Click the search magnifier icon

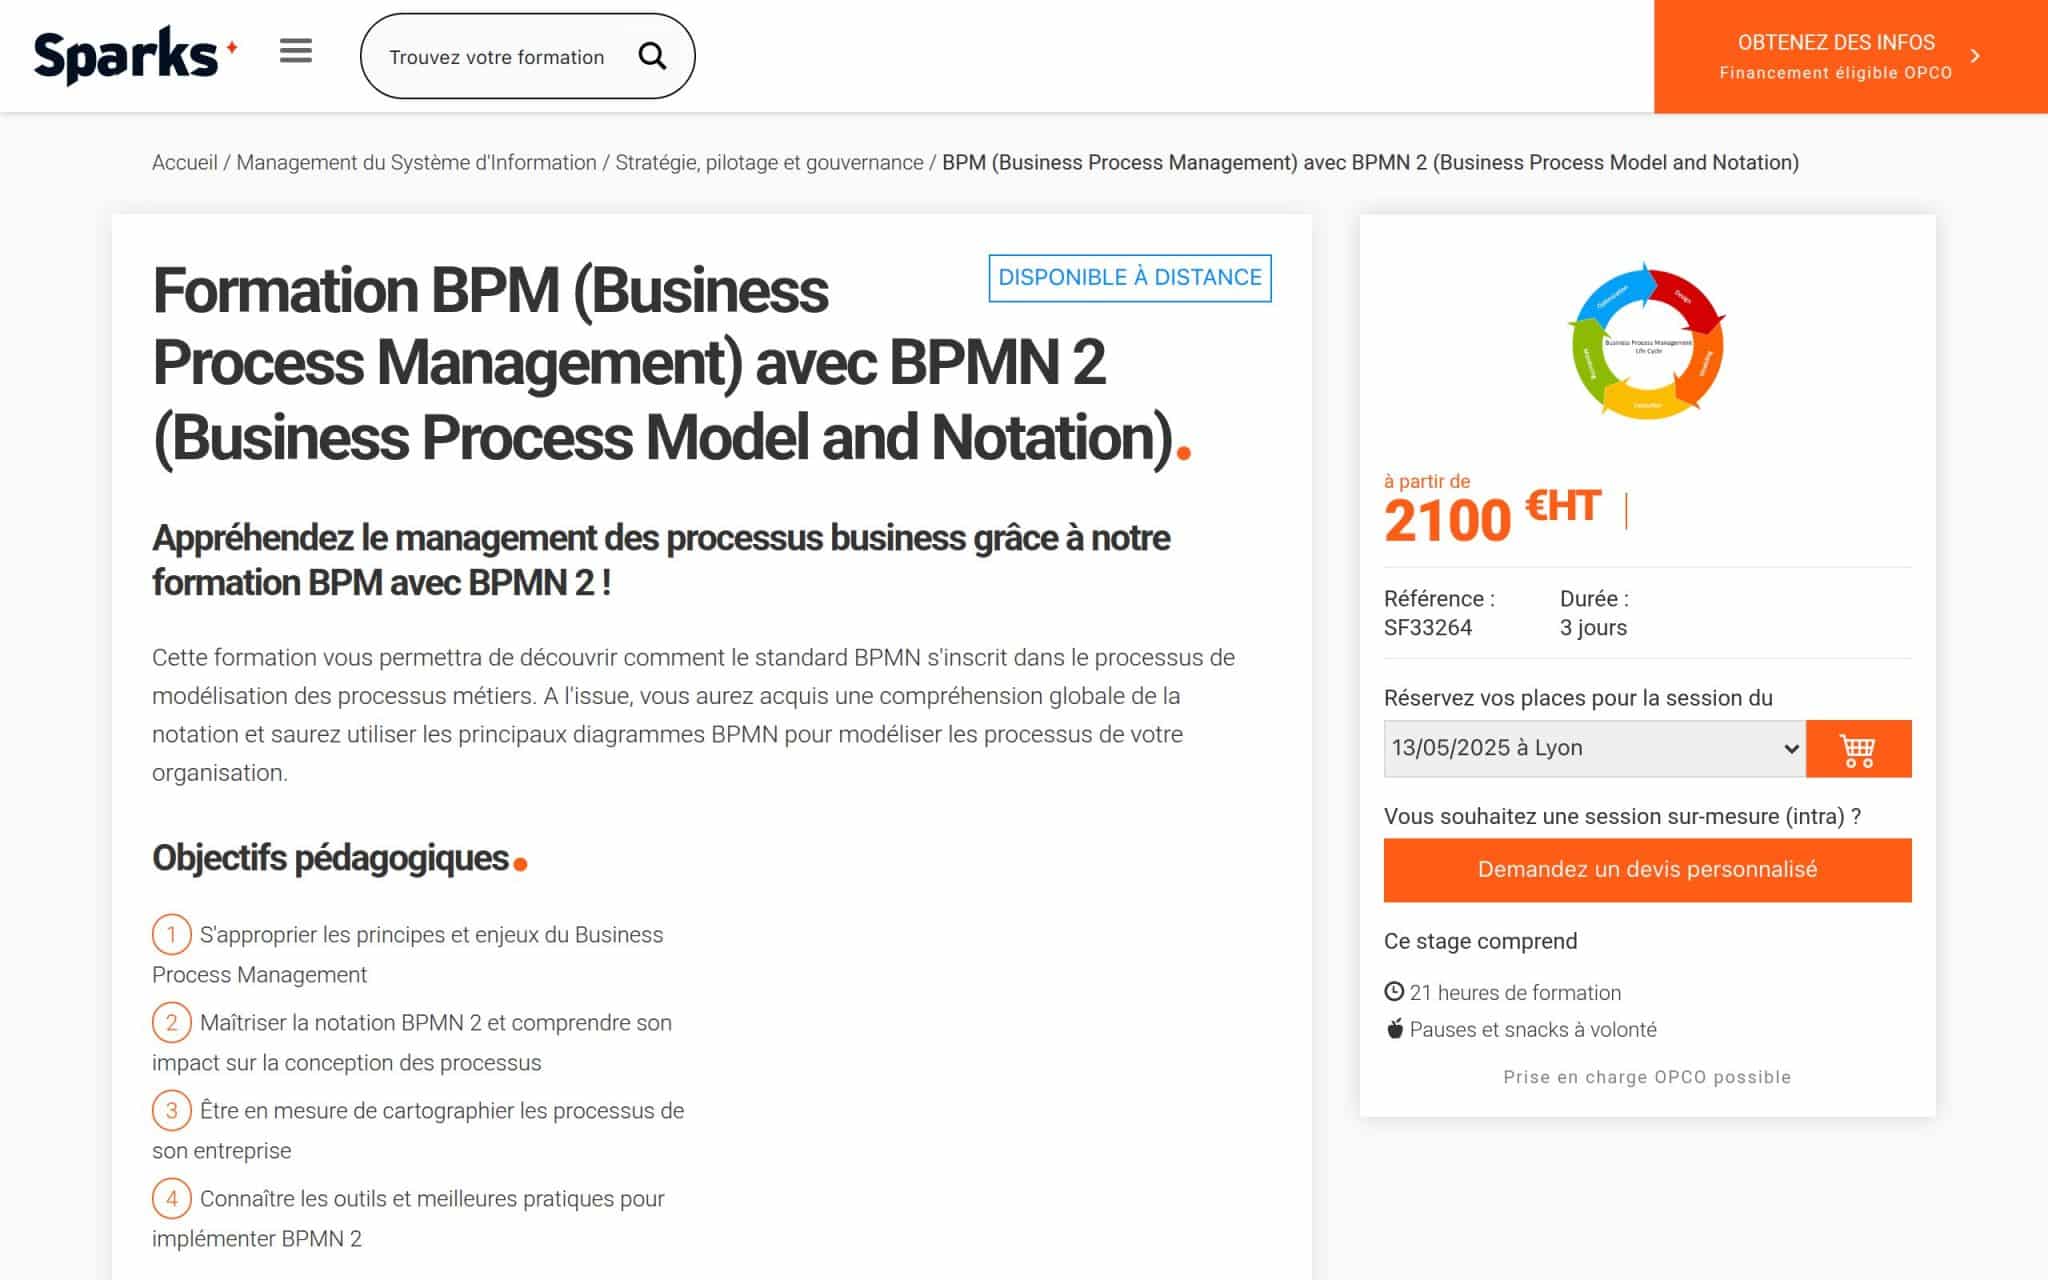[x=652, y=56]
